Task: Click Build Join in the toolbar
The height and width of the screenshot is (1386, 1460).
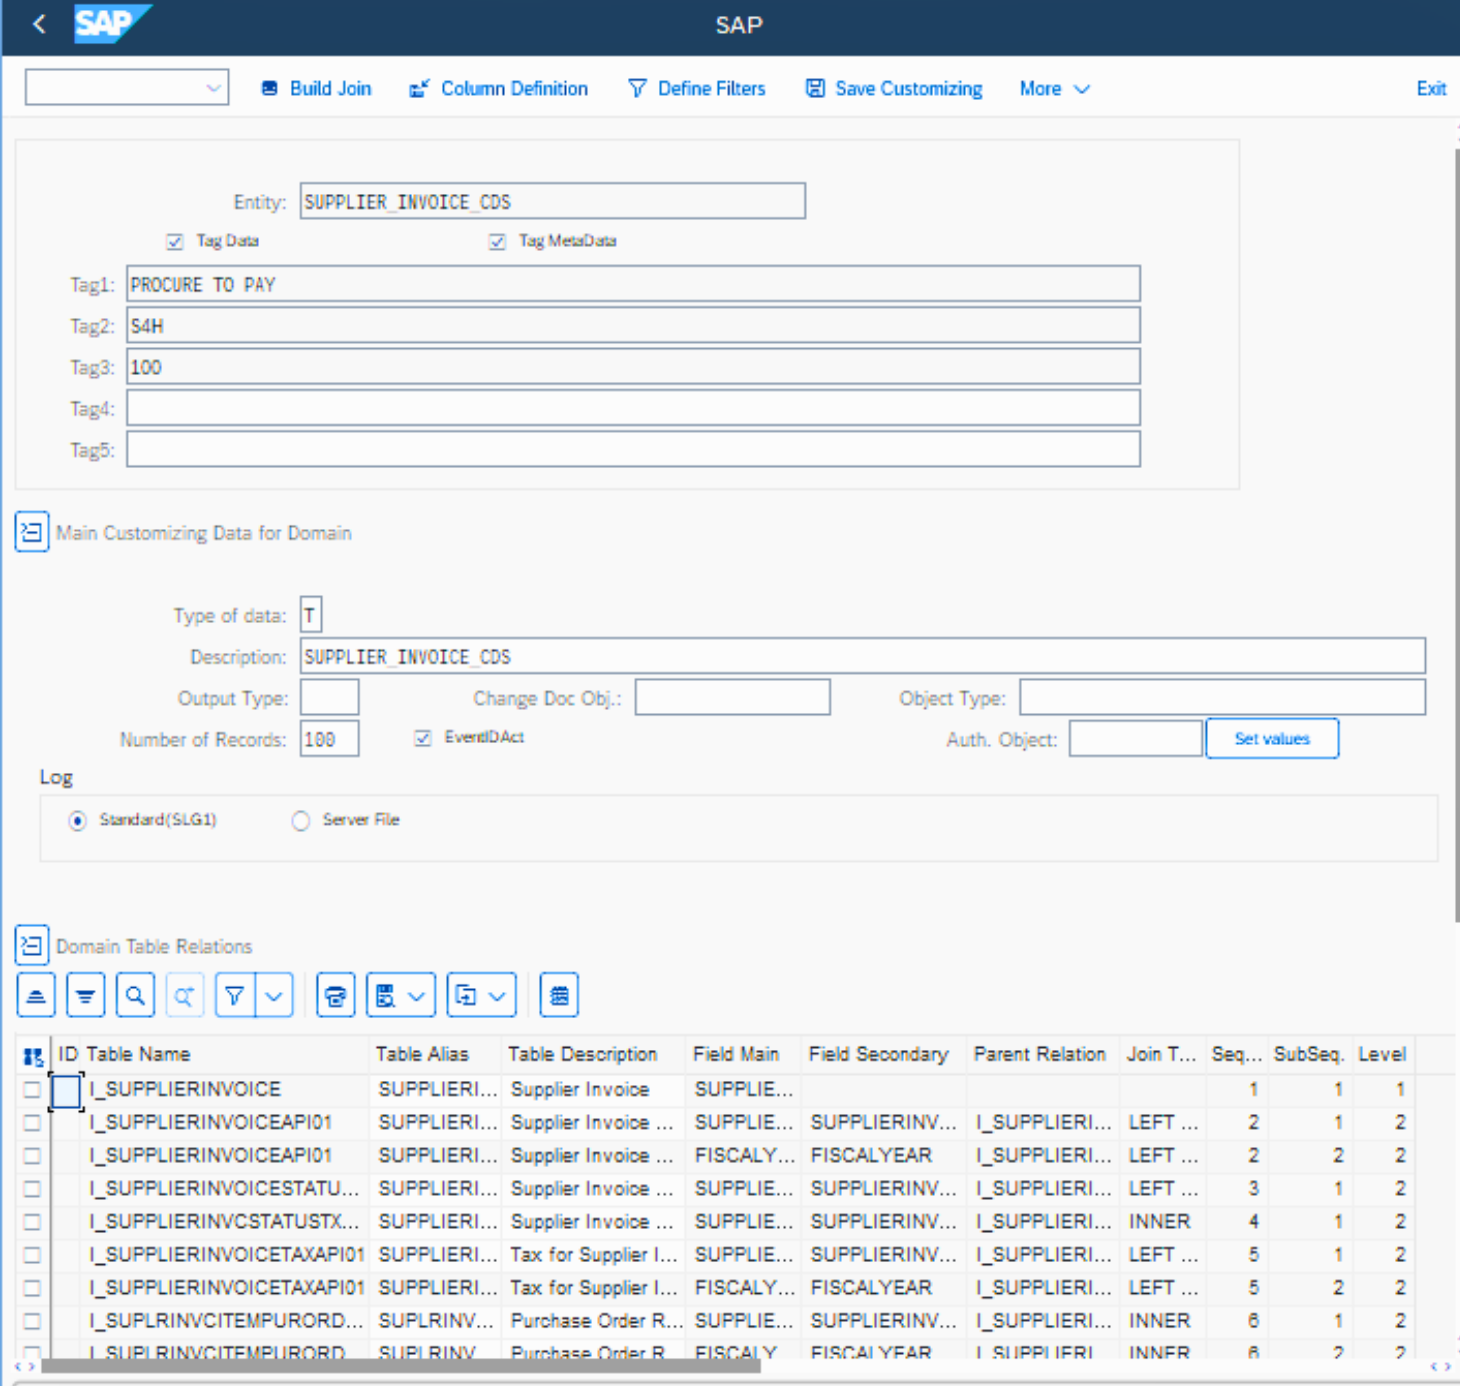Action: (316, 89)
